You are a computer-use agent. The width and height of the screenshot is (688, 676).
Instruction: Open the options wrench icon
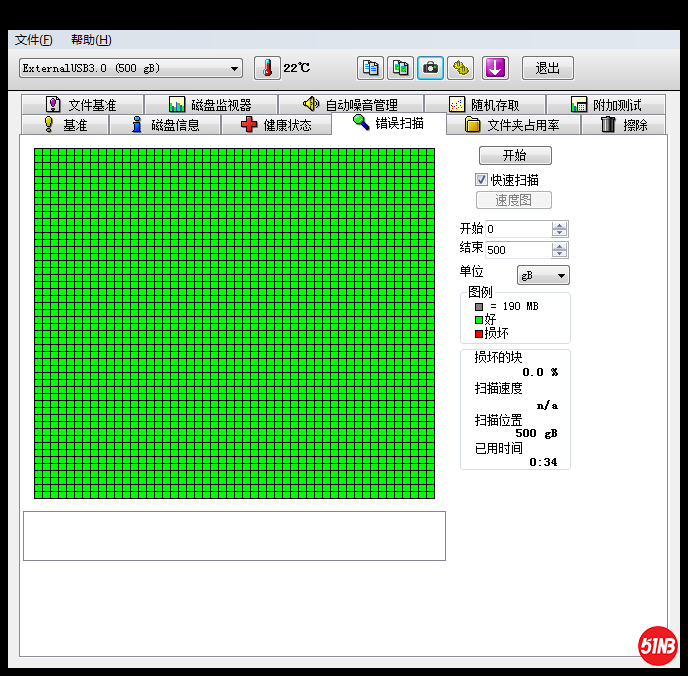[x=460, y=68]
